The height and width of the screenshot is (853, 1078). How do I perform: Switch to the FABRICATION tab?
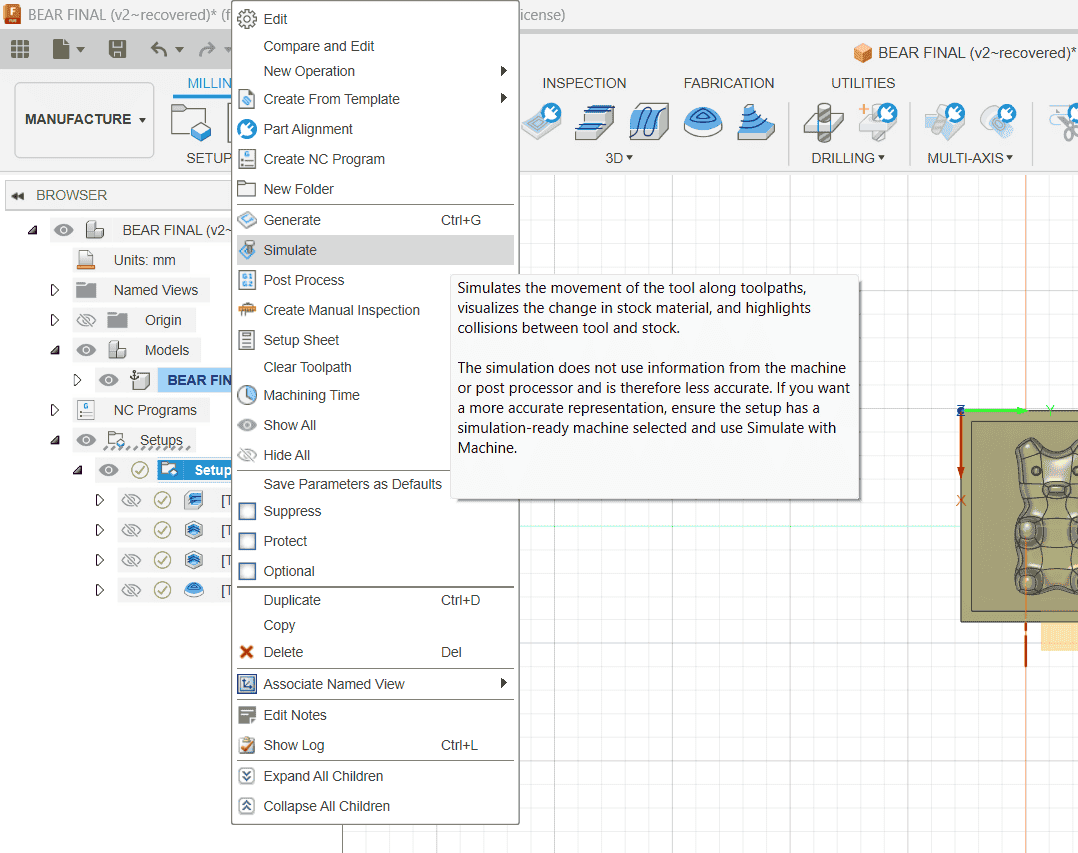(729, 83)
